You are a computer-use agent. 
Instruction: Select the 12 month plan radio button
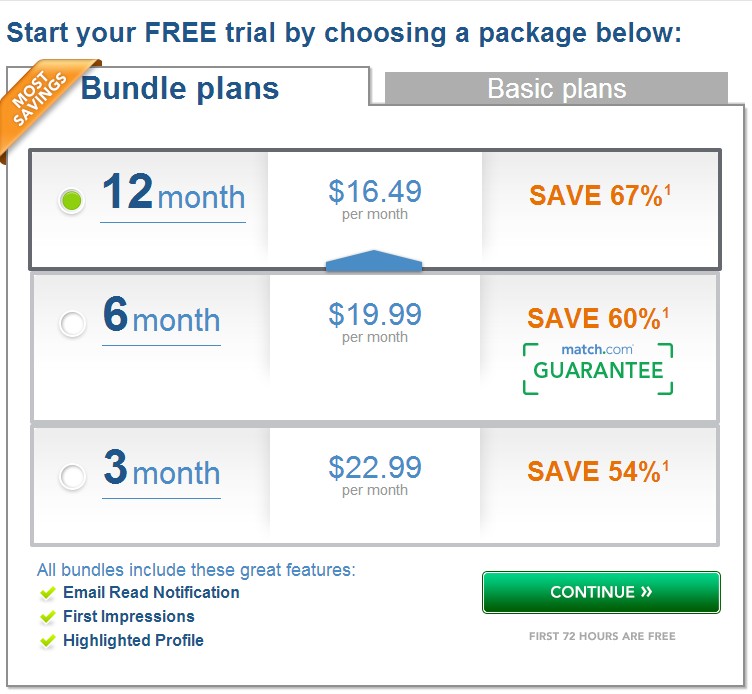(x=72, y=200)
